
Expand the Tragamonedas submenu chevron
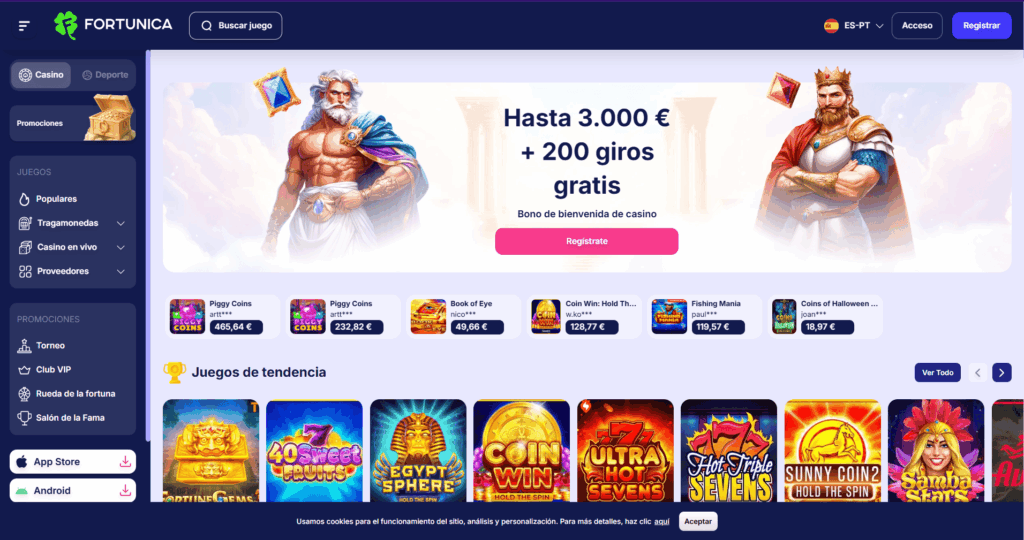pyautogui.click(x=121, y=223)
